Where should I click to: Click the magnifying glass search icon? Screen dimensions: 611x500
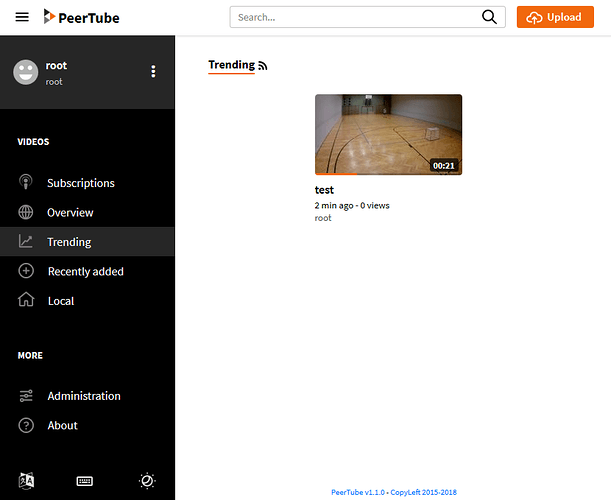tap(489, 17)
